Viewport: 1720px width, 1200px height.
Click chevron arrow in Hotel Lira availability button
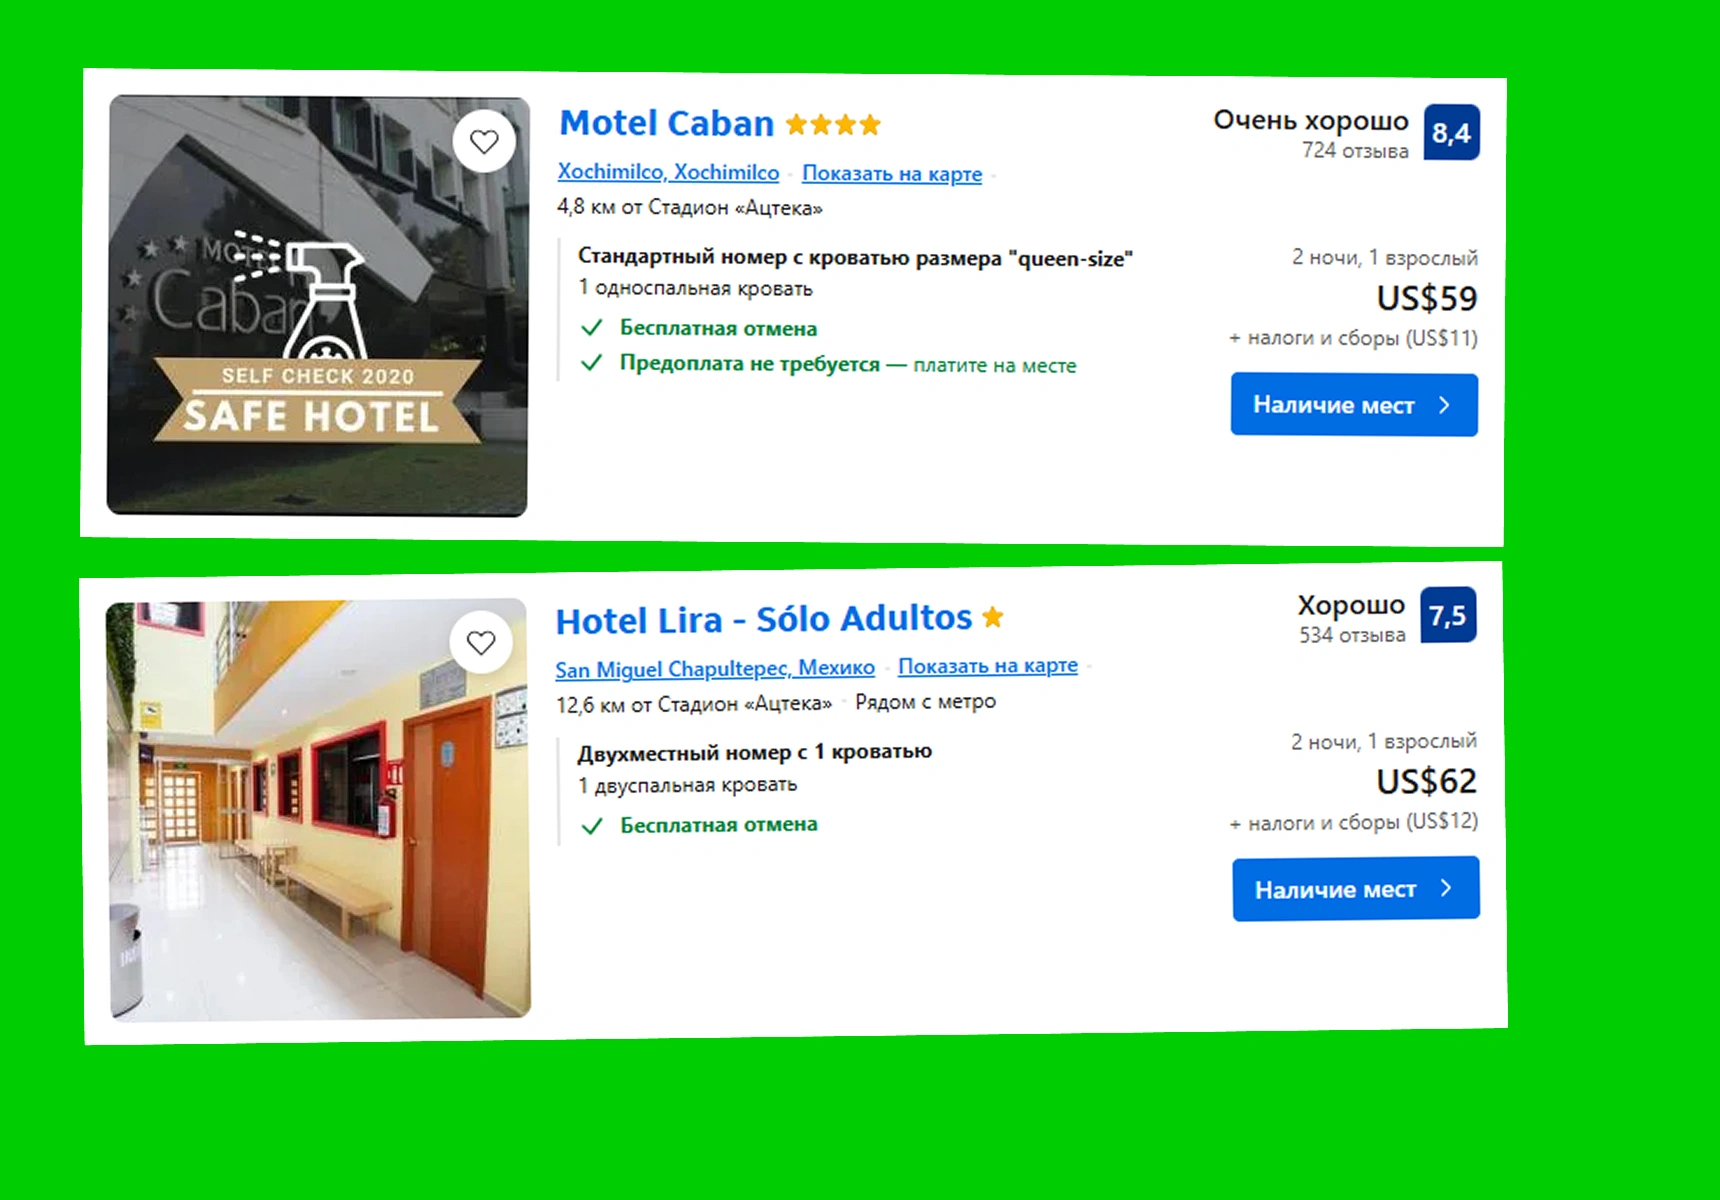[x=1446, y=888]
